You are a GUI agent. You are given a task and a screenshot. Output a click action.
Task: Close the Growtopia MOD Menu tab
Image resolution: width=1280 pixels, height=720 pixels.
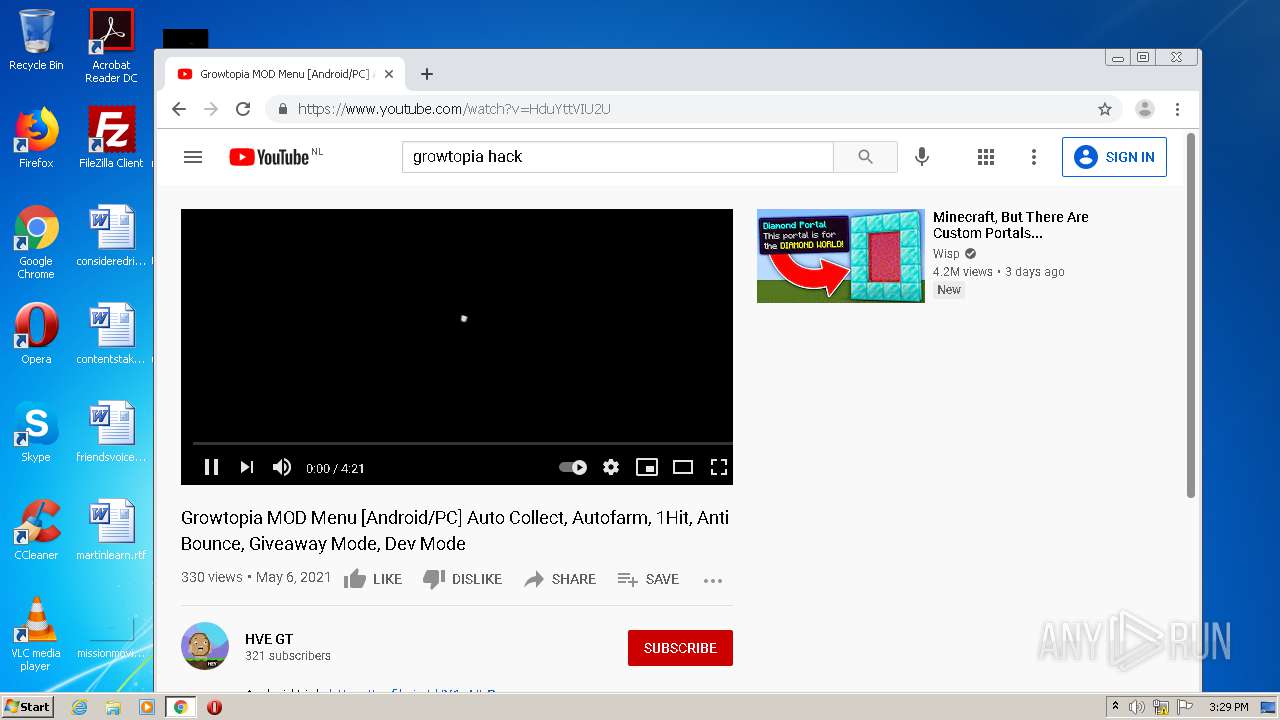tap(389, 74)
